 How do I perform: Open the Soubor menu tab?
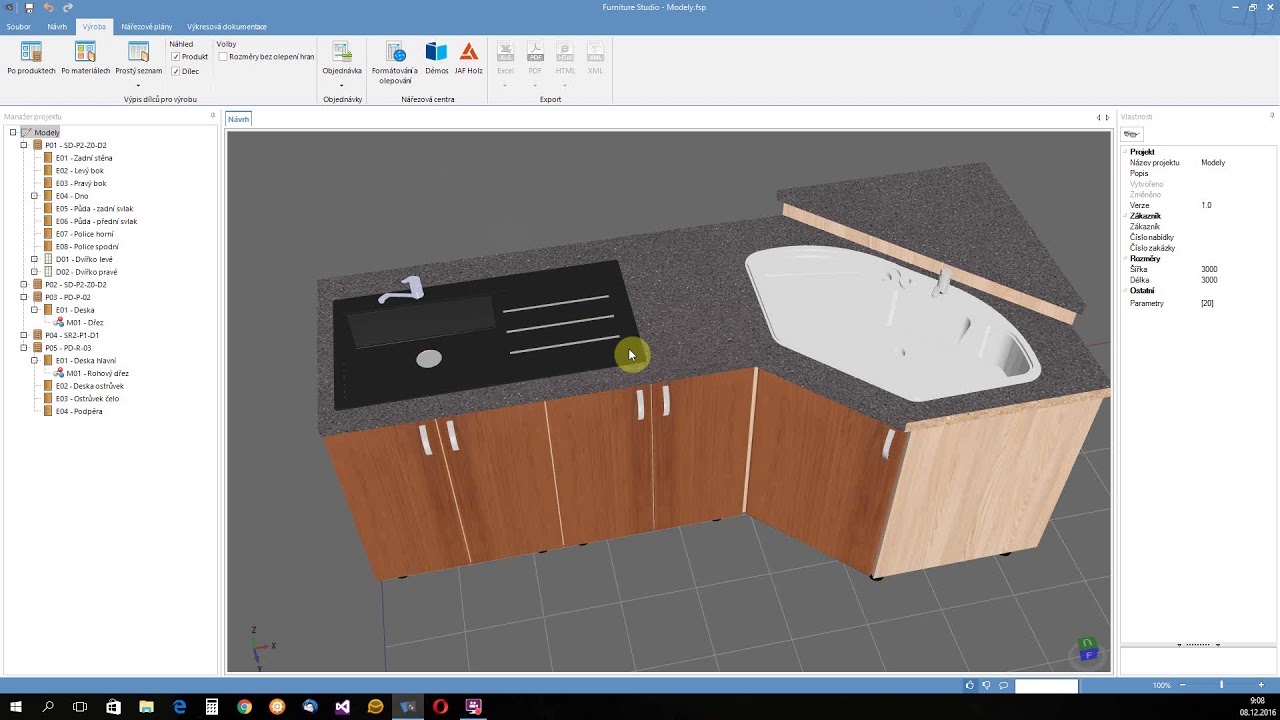[x=18, y=27]
